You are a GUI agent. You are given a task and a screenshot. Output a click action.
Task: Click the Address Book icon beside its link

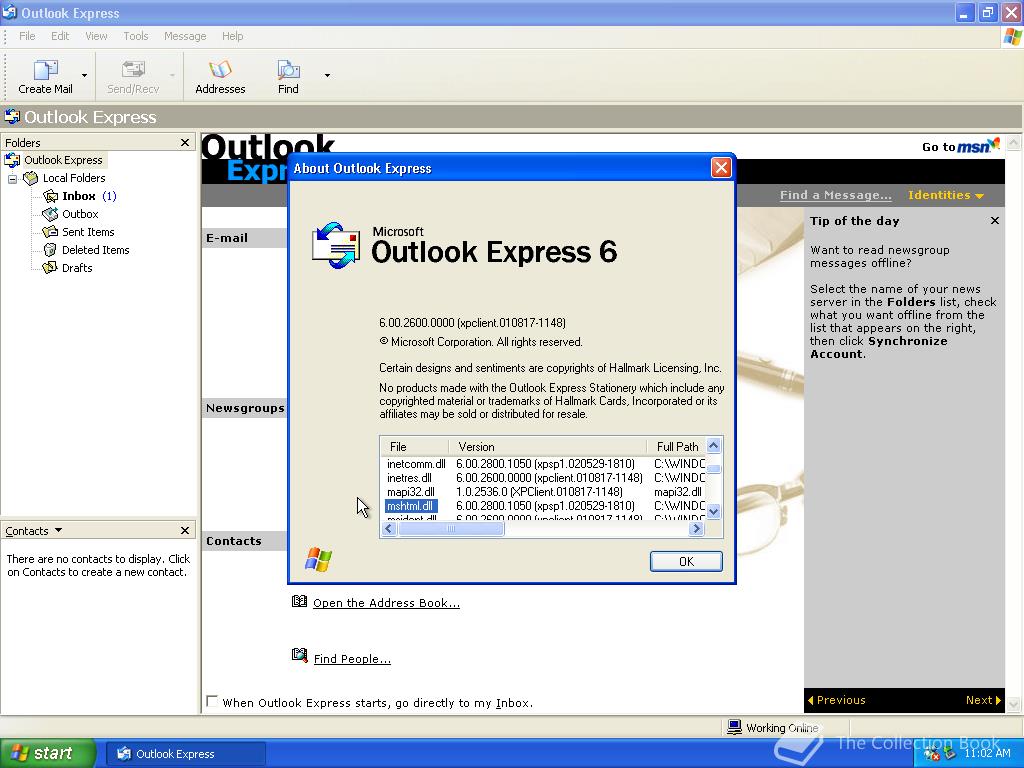point(299,601)
